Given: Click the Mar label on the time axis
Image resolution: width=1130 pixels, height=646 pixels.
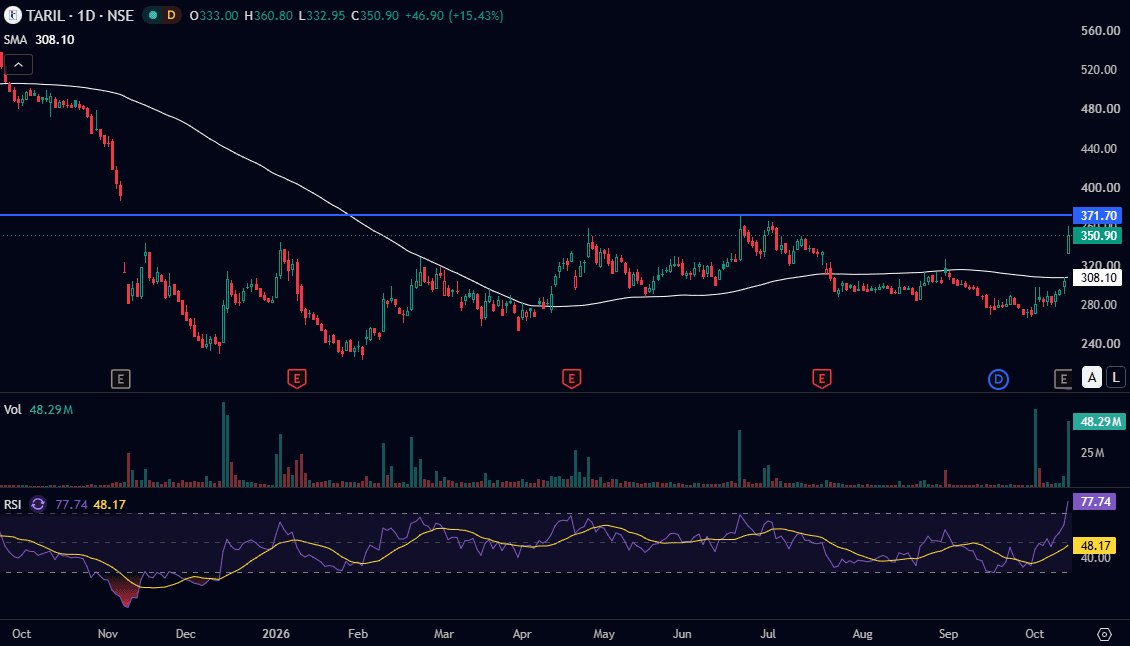Looking at the screenshot, I should [444, 634].
